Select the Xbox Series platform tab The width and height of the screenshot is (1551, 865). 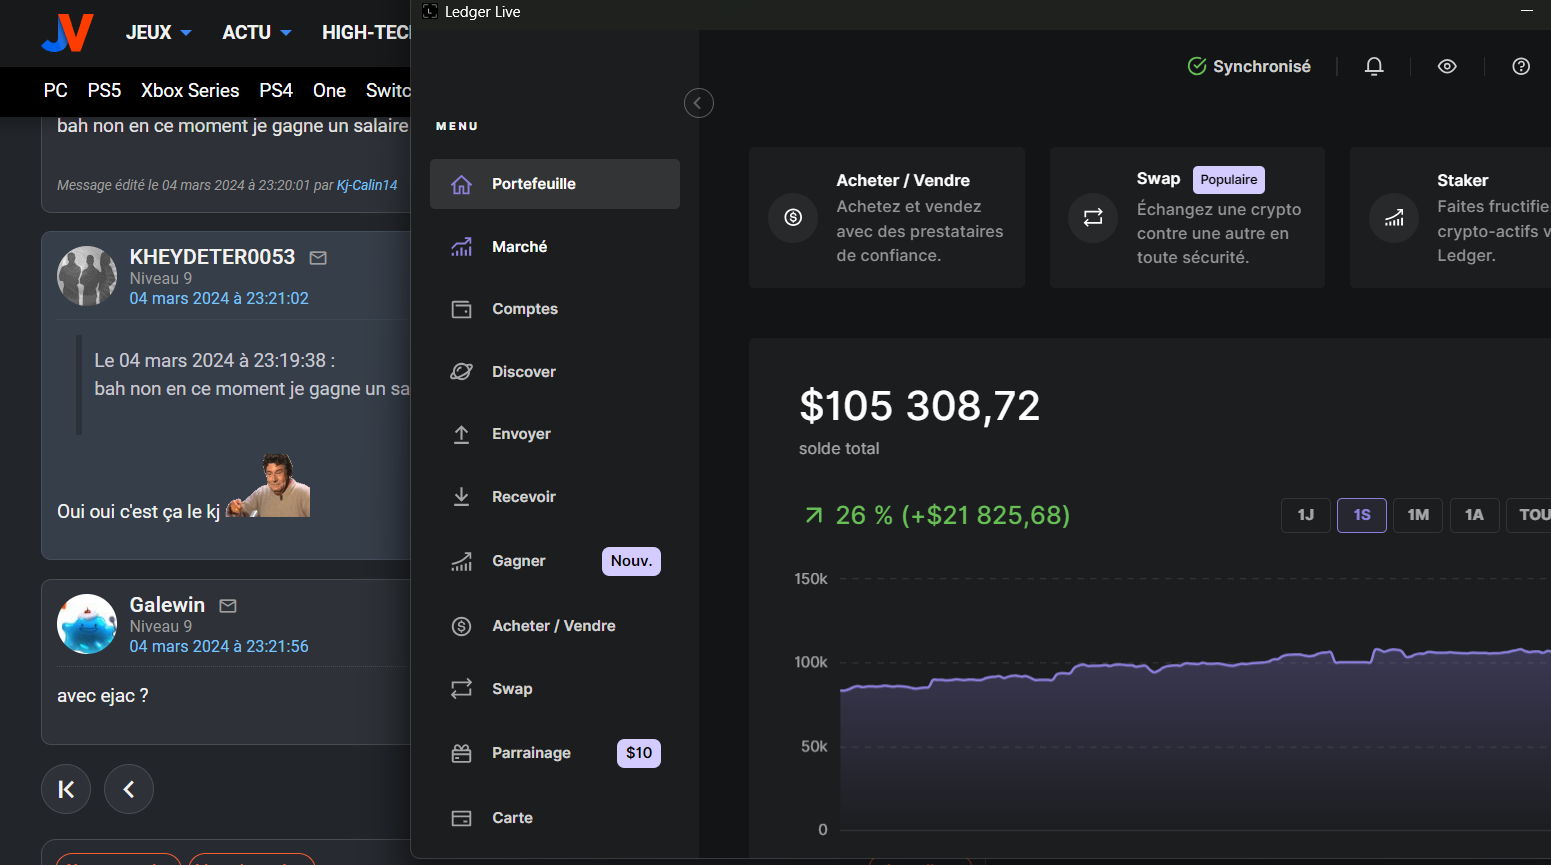click(190, 91)
